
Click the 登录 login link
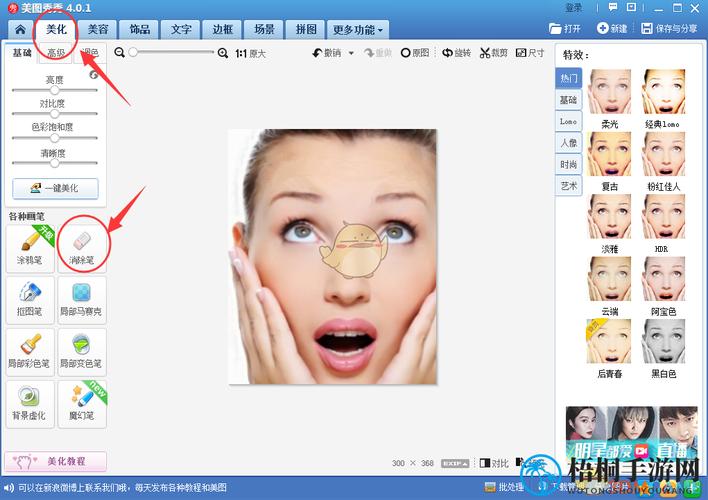[573, 8]
